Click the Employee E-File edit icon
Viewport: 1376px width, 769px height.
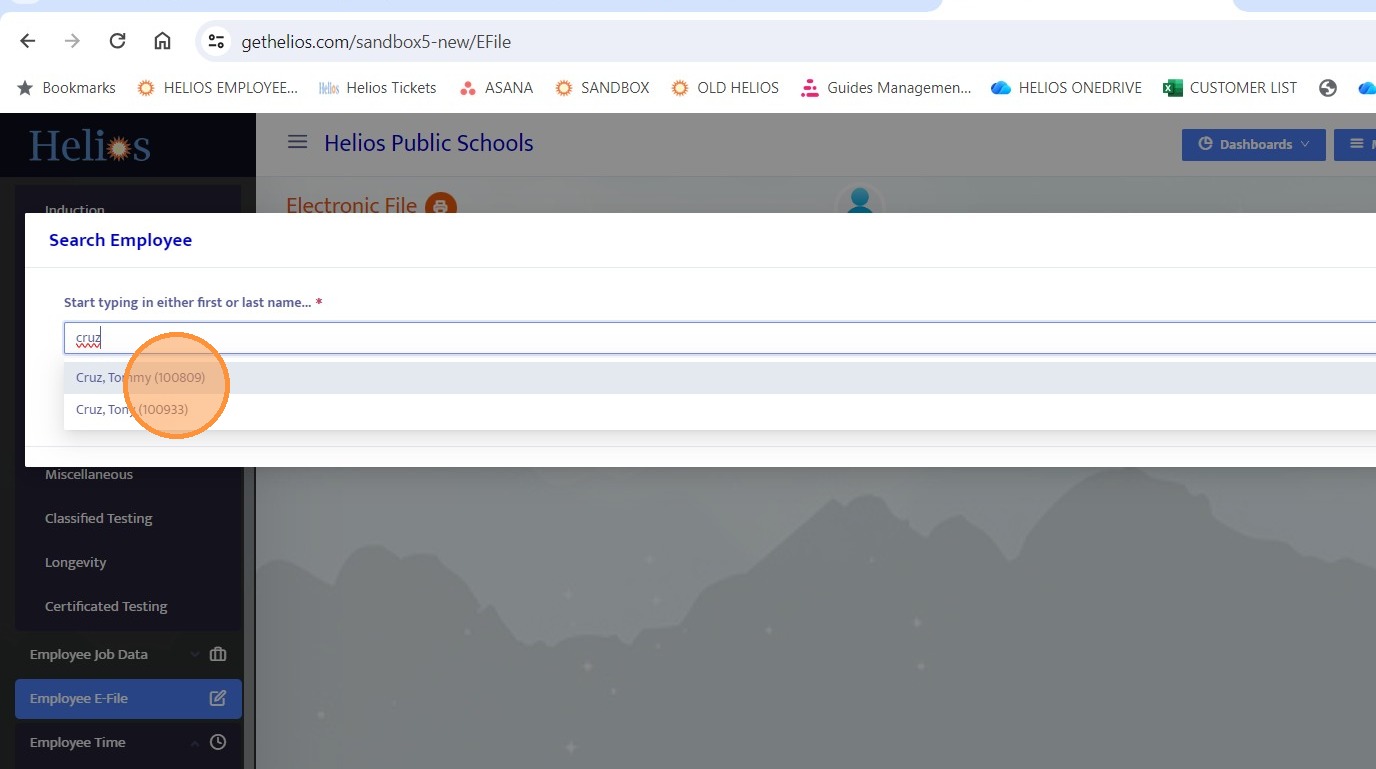[218, 699]
